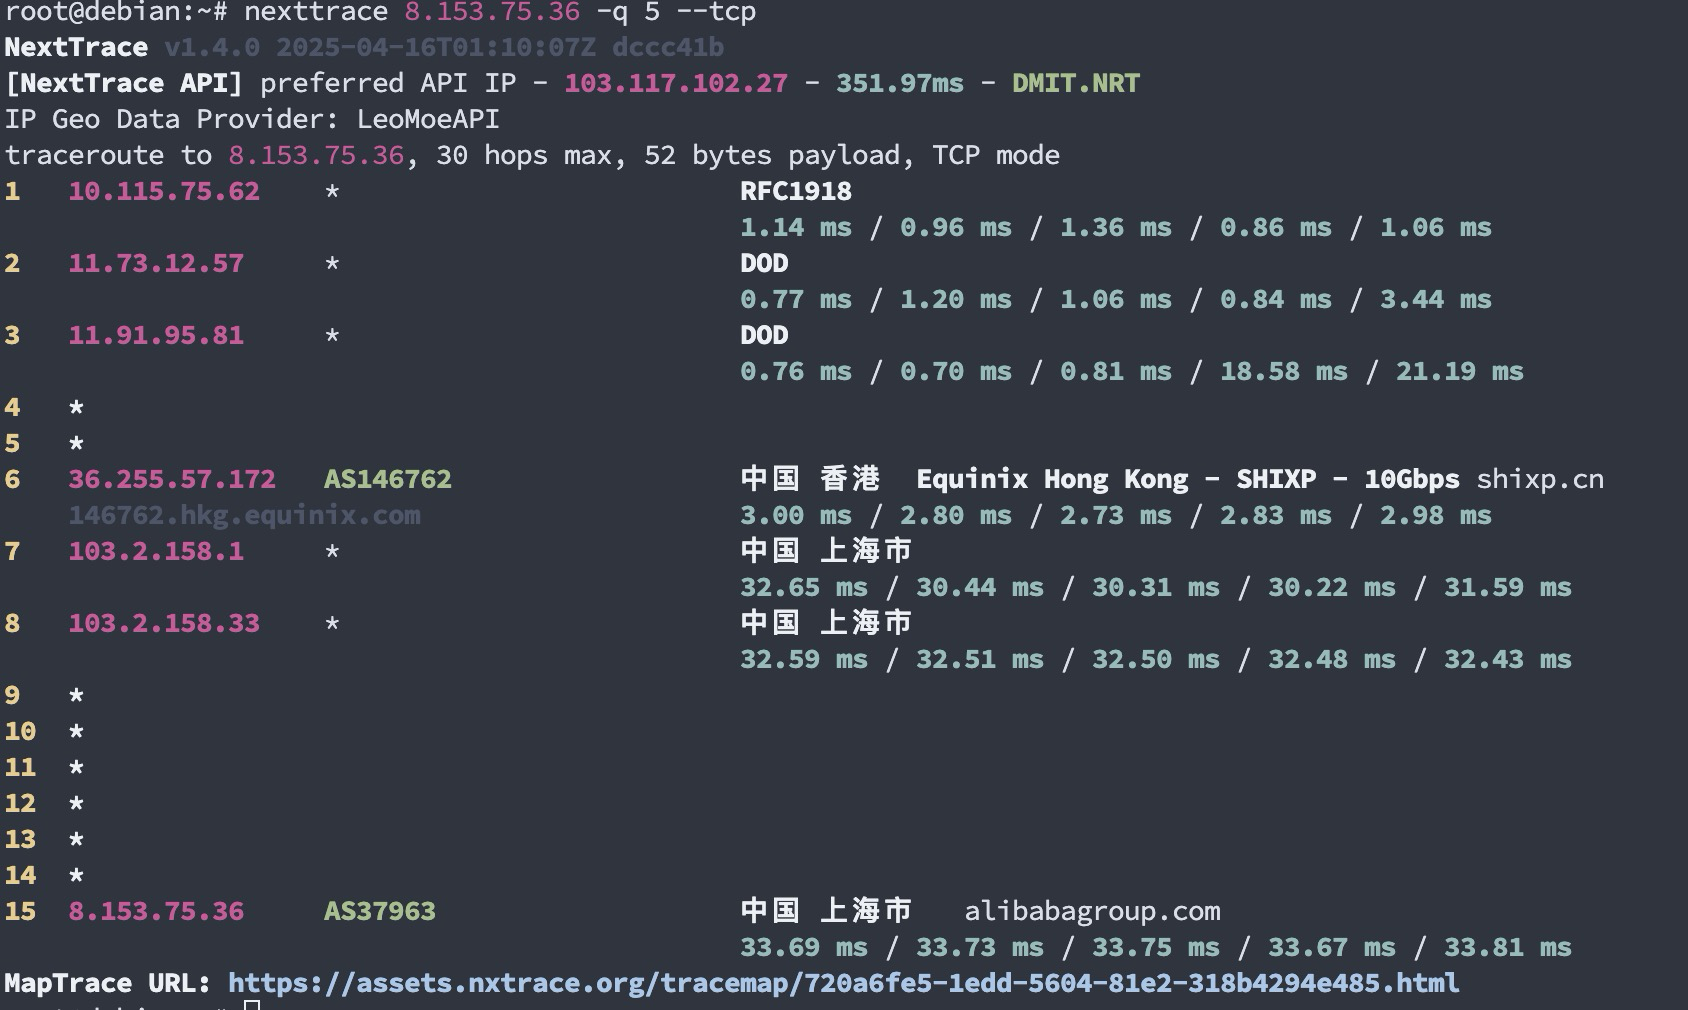Click the alibabagroup.com domain text
1688x1010 pixels.
1092,911
